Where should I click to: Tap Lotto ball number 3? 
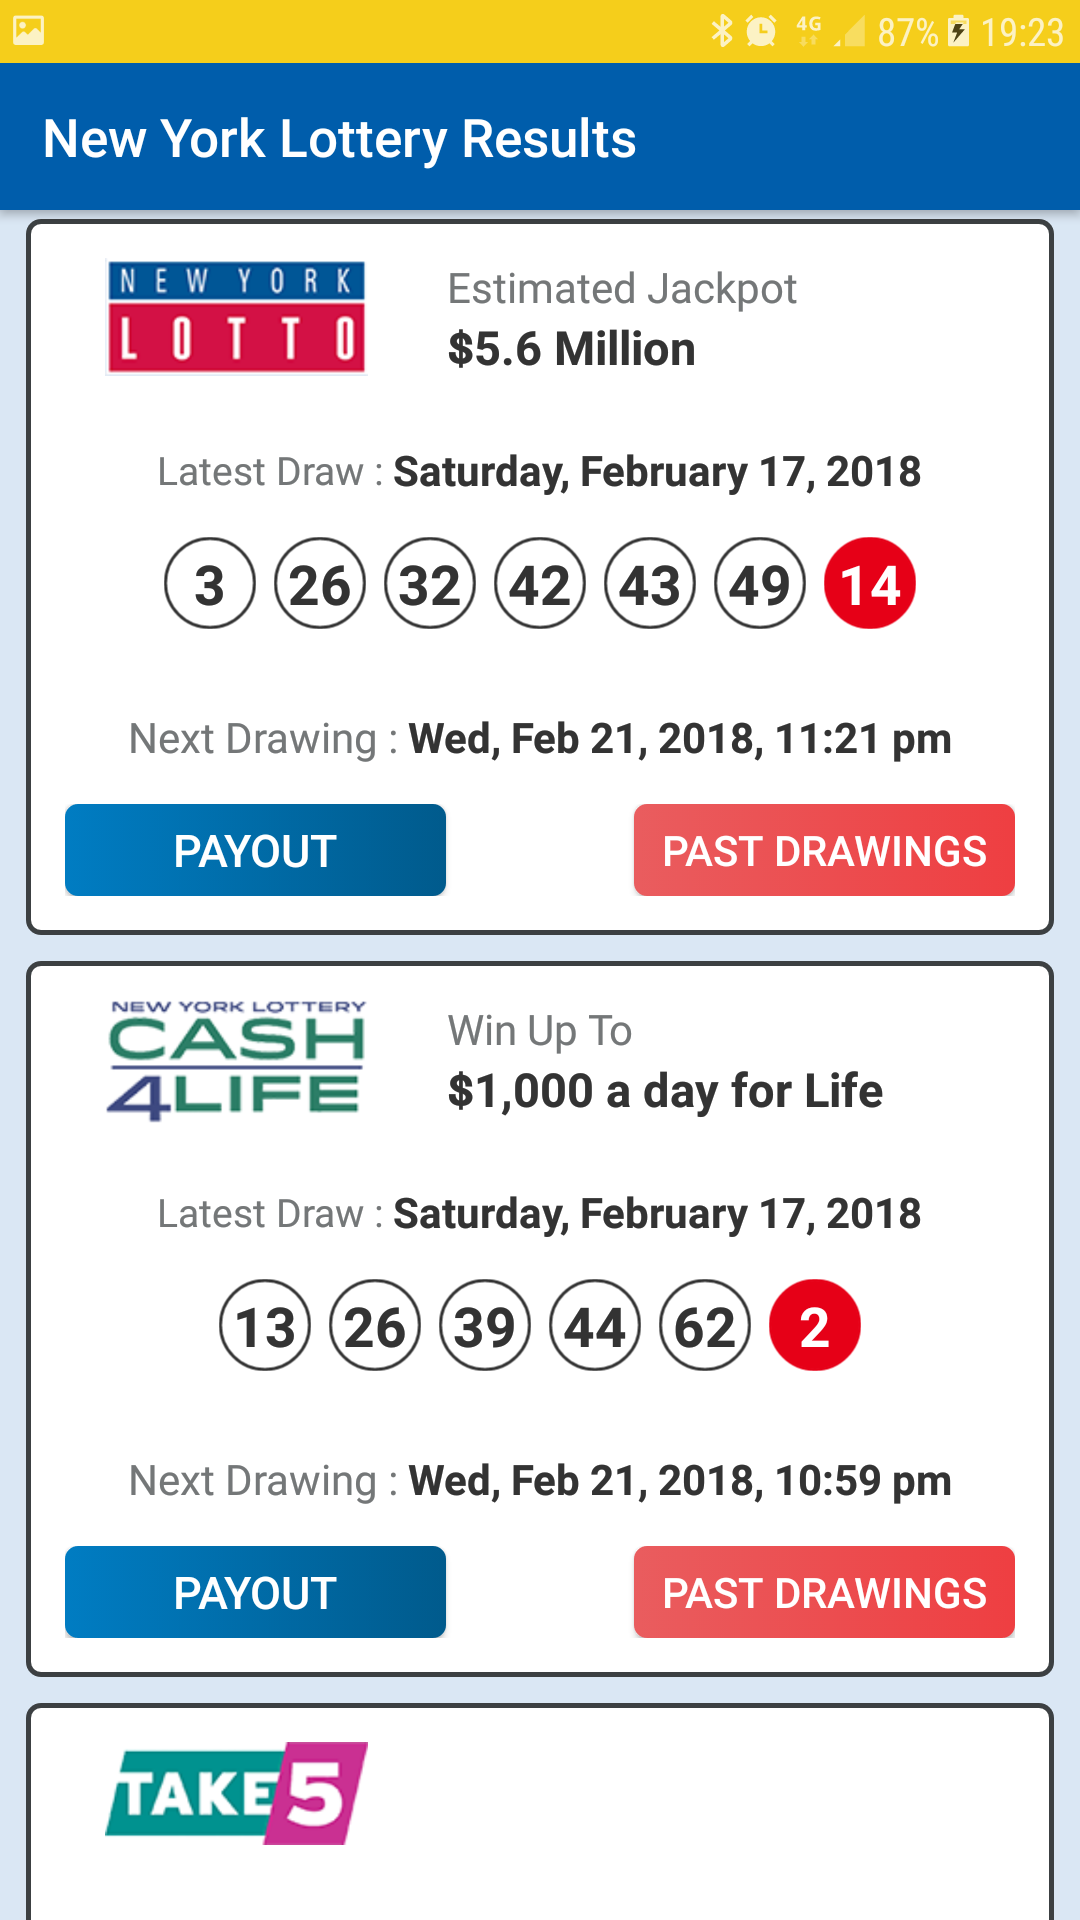coord(210,584)
